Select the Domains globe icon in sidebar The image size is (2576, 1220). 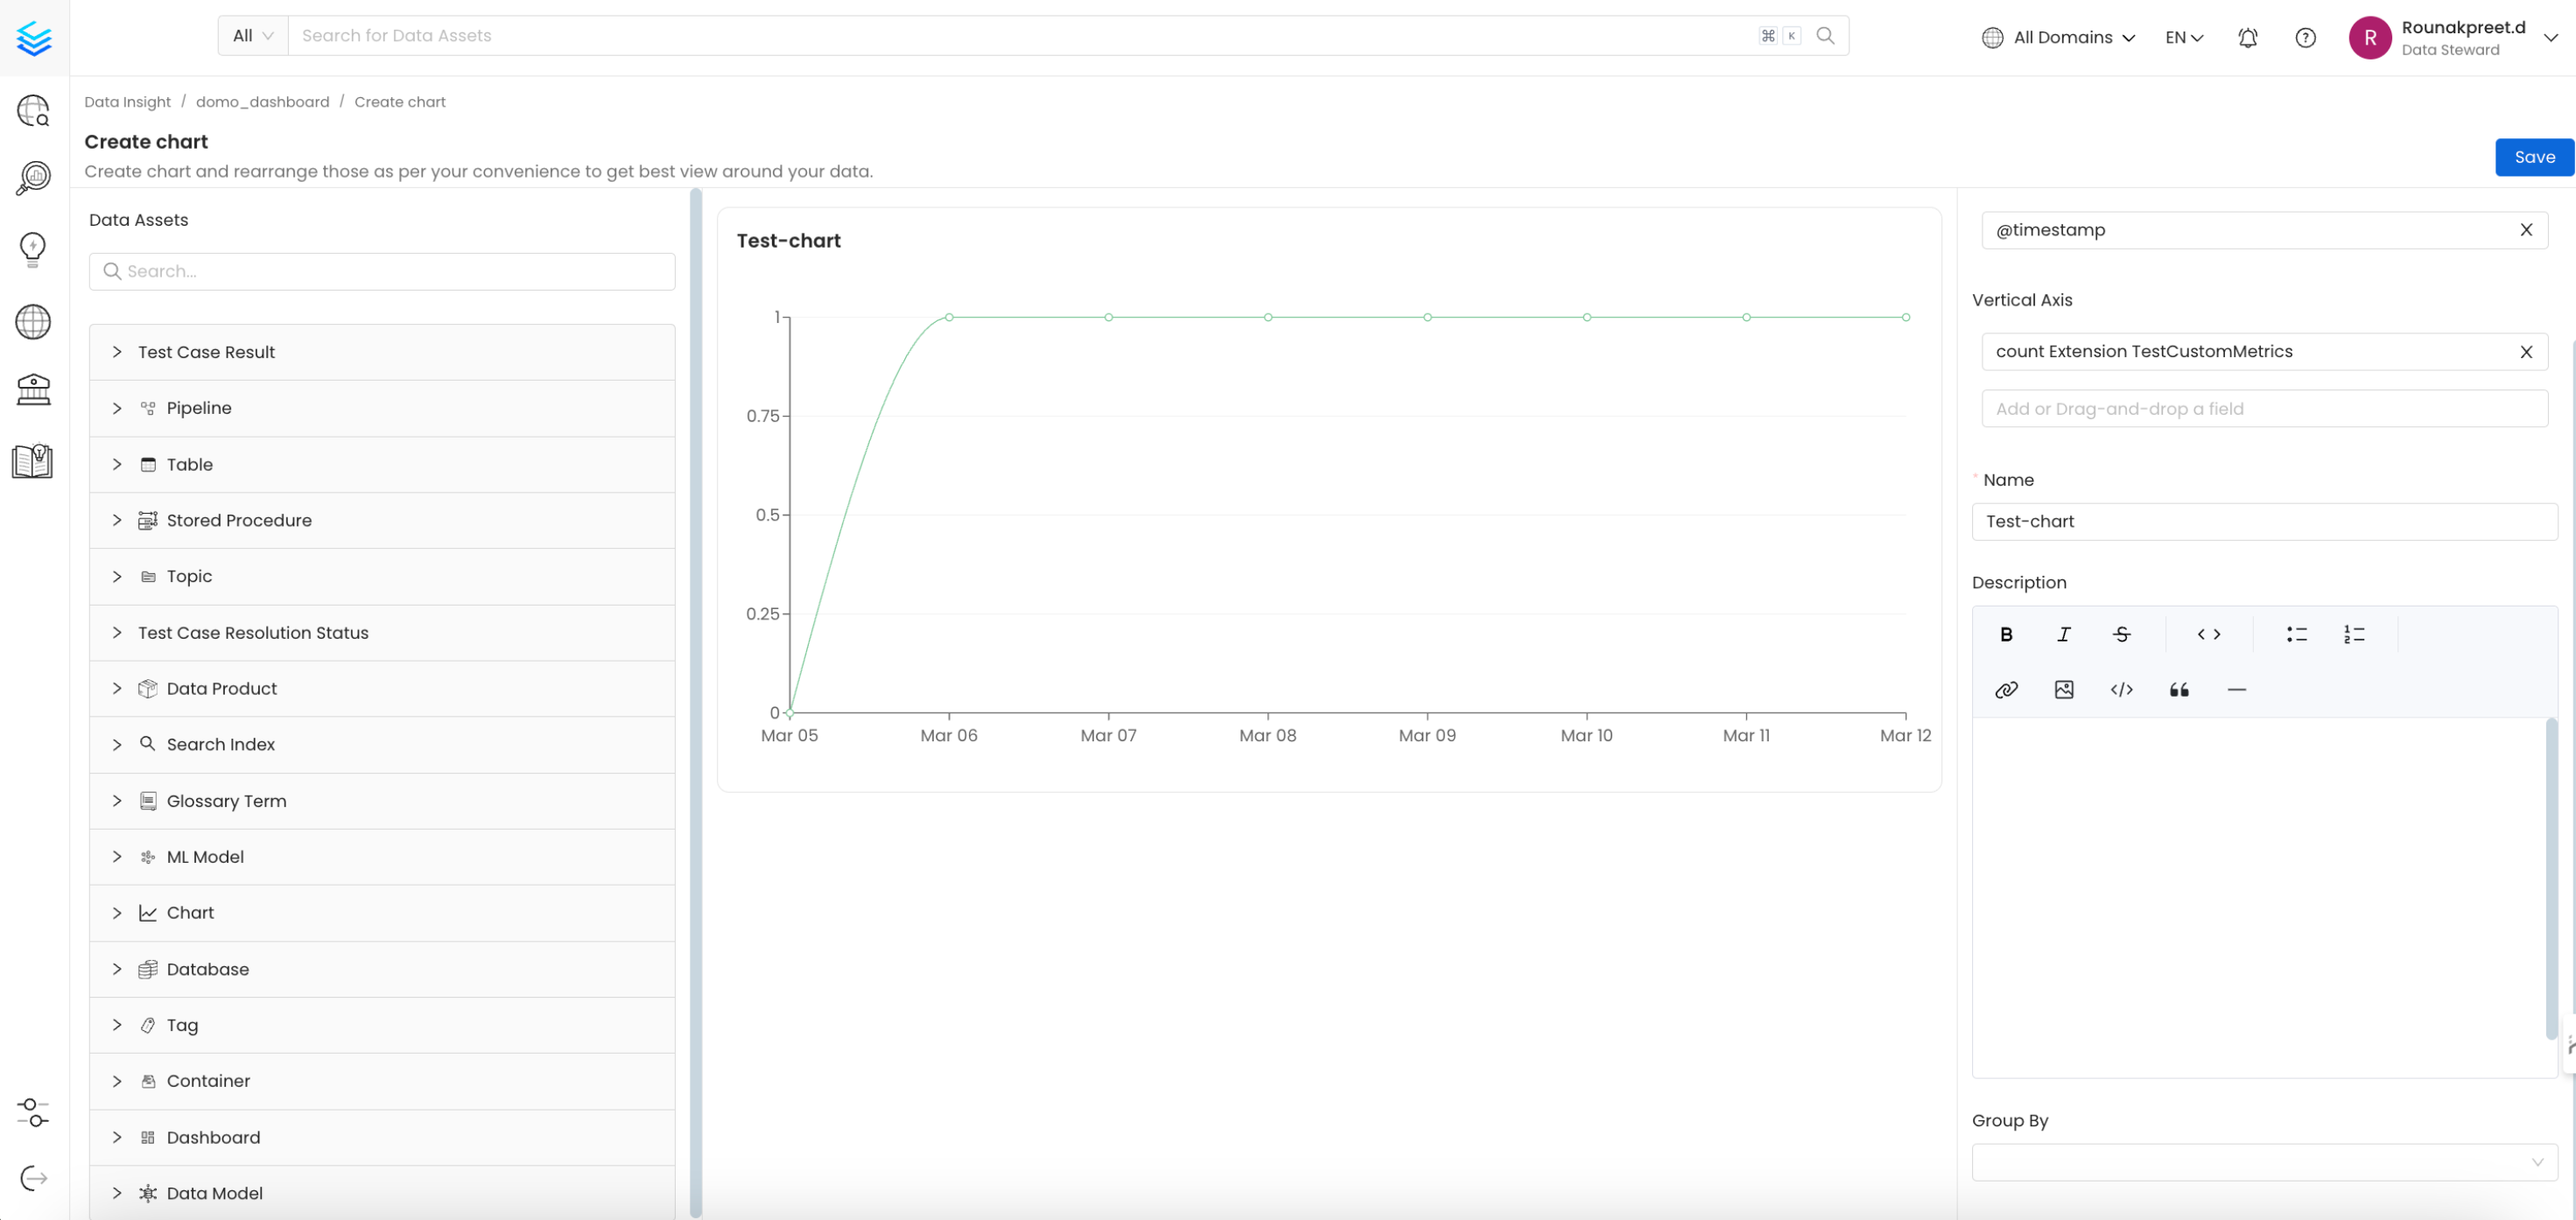point(33,322)
